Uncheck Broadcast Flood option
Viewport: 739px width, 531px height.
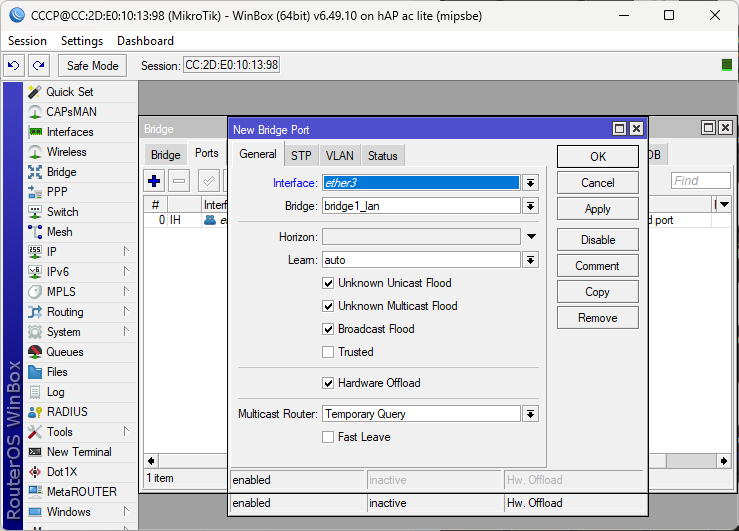click(328, 329)
